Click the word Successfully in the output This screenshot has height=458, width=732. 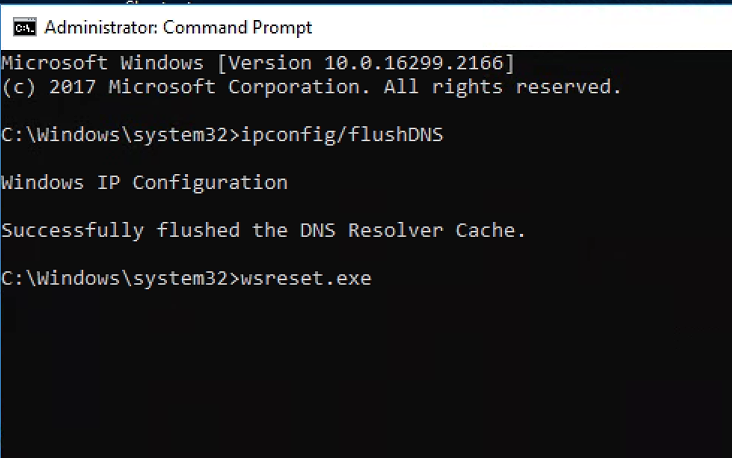(73, 230)
